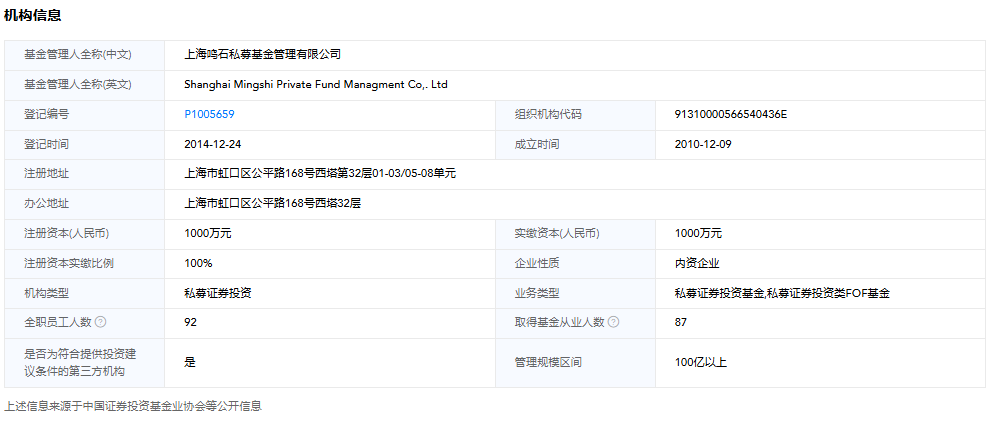
Task: Click management scale value 100亿以上
Action: tap(701, 362)
